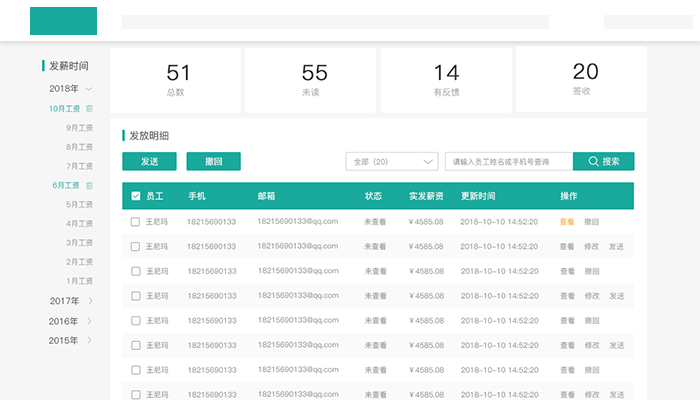Click the trash icon beside 10月工资
The height and width of the screenshot is (400, 700).
click(89, 108)
